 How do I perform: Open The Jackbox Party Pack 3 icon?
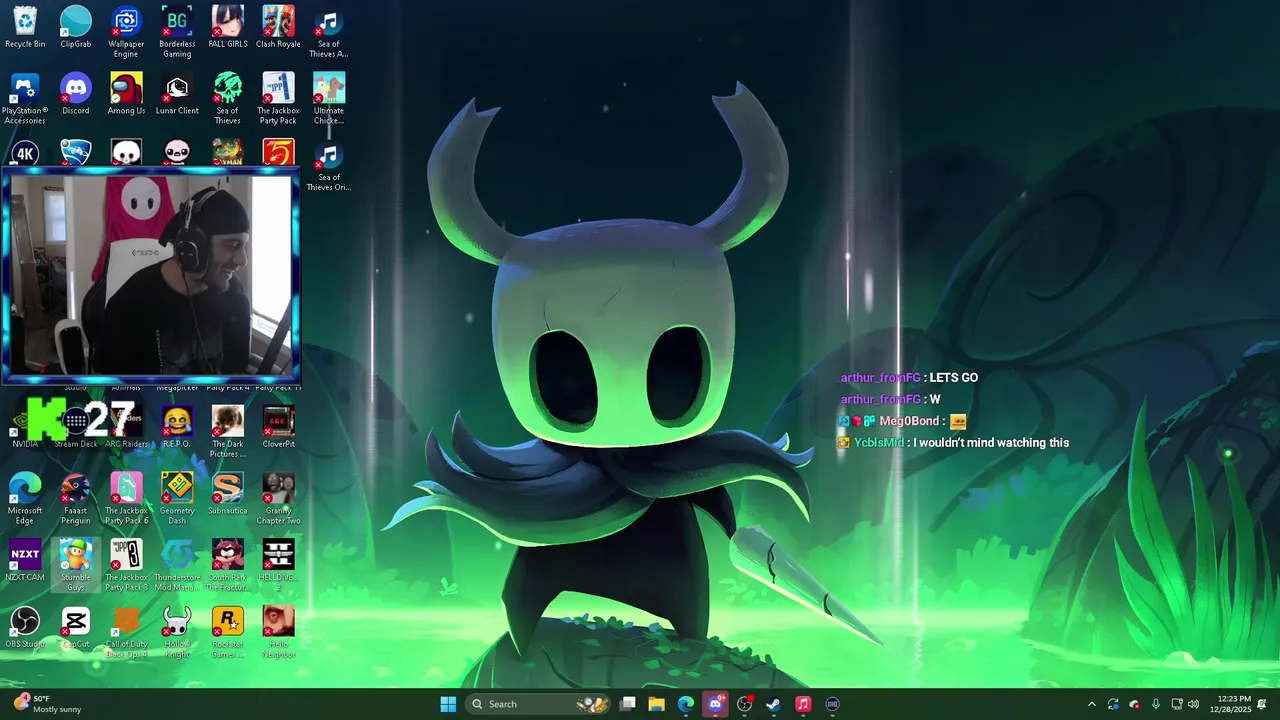pyautogui.click(x=126, y=565)
